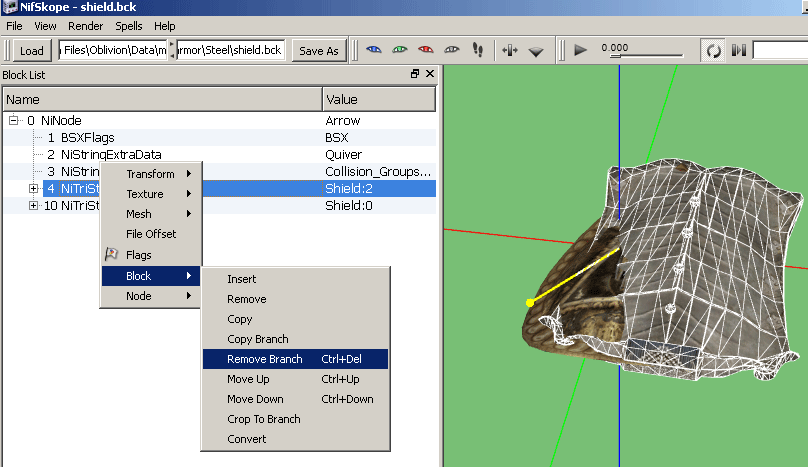Open the Block submenu

click(x=150, y=276)
